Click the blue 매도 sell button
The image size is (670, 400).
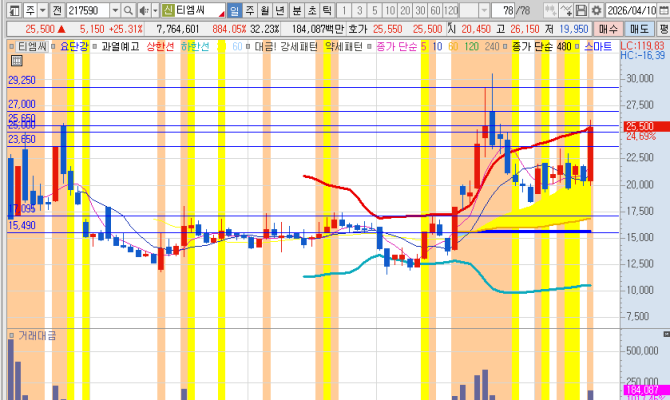coord(639,29)
